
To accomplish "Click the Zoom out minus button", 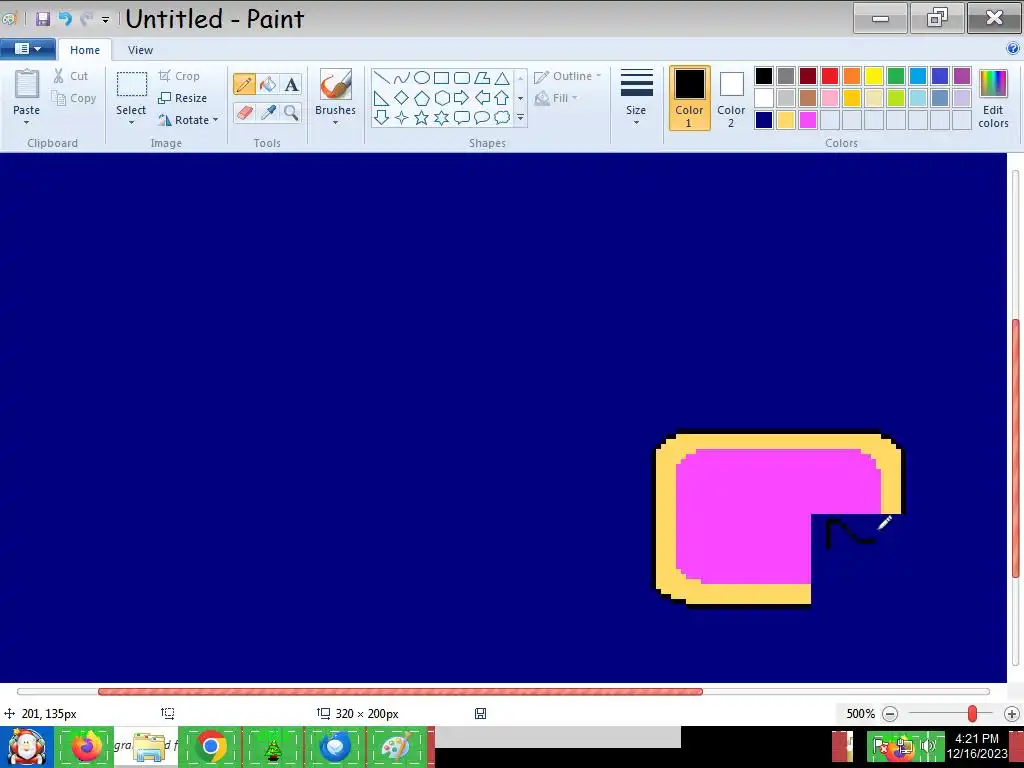I will point(890,714).
